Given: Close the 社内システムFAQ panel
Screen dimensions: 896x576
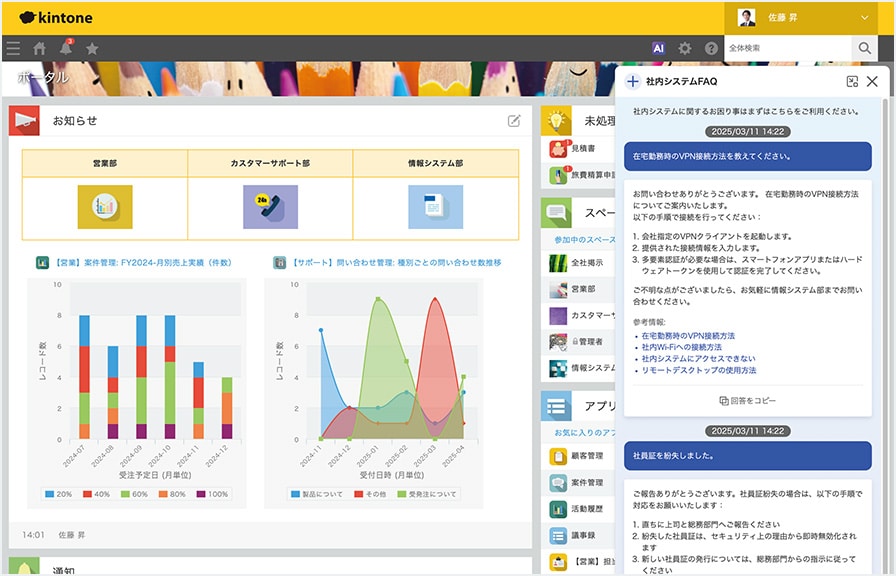Looking at the screenshot, I should point(872,82).
